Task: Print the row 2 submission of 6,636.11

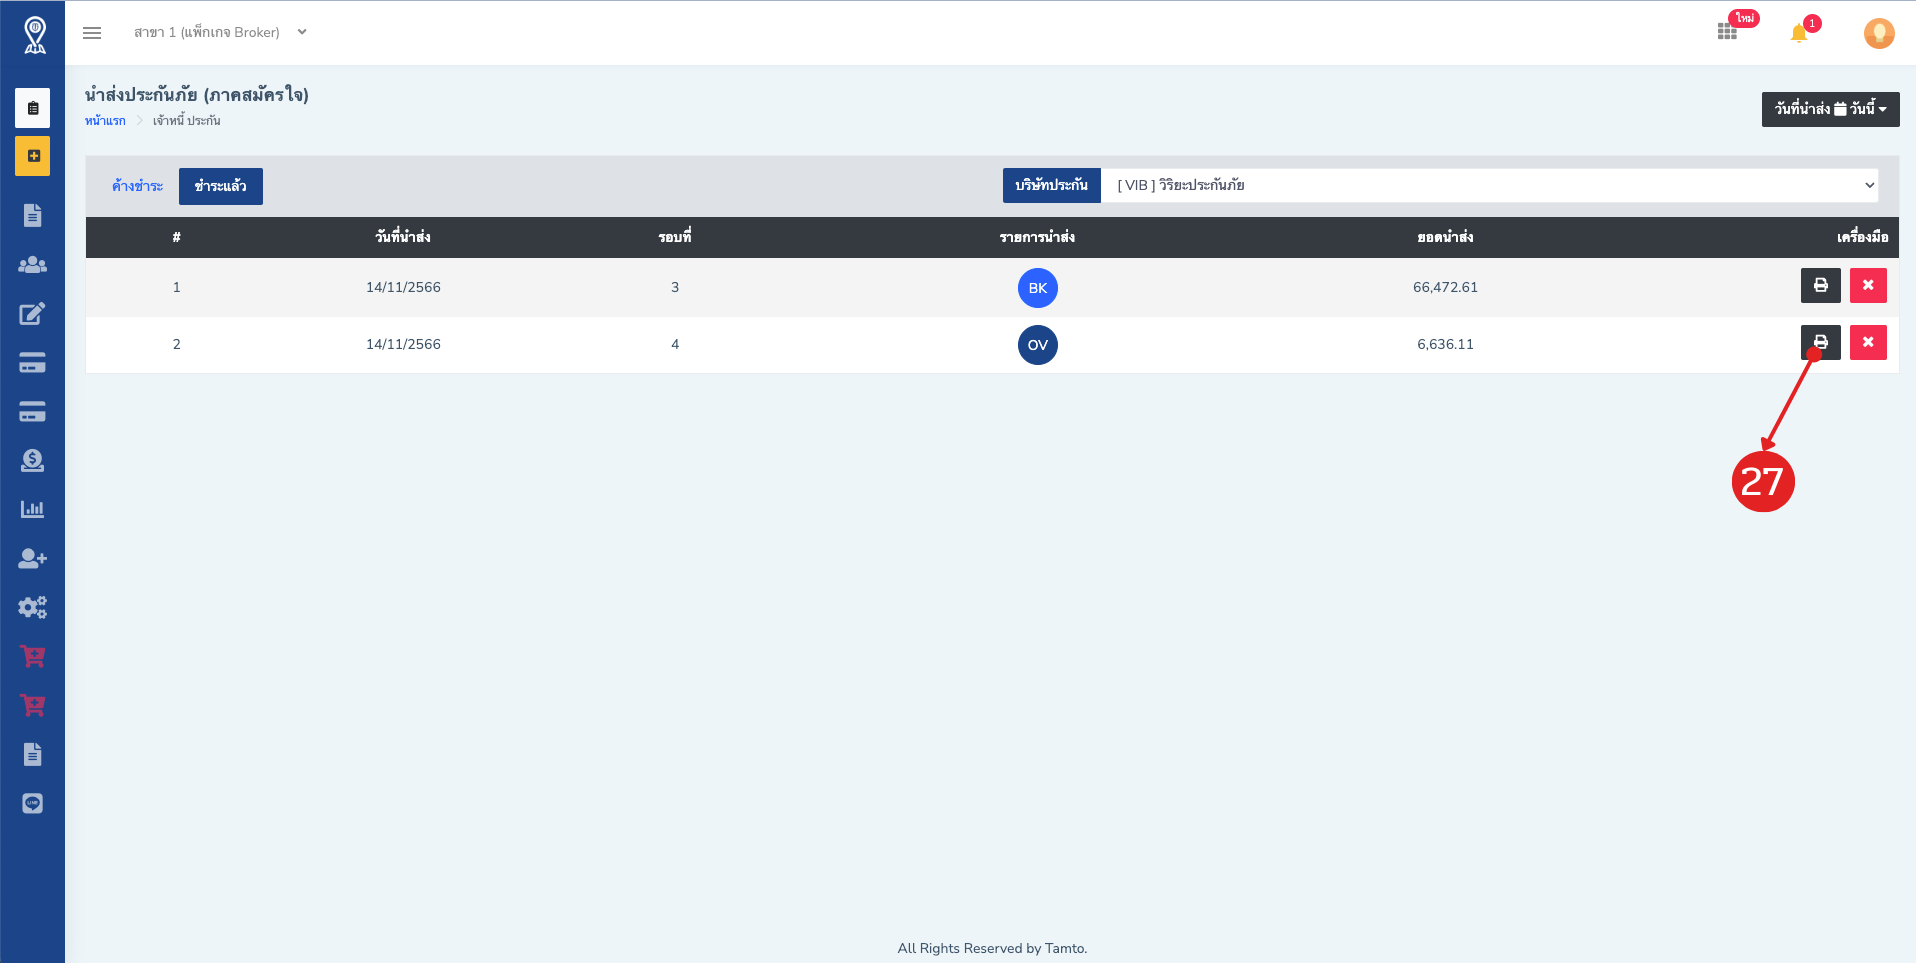Action: click(1821, 343)
